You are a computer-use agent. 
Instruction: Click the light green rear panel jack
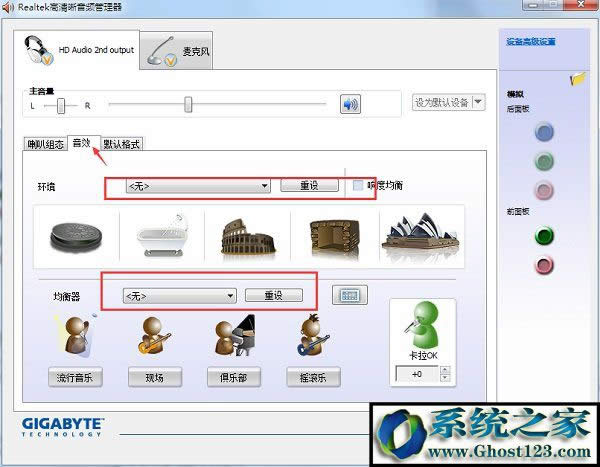pyautogui.click(x=544, y=161)
